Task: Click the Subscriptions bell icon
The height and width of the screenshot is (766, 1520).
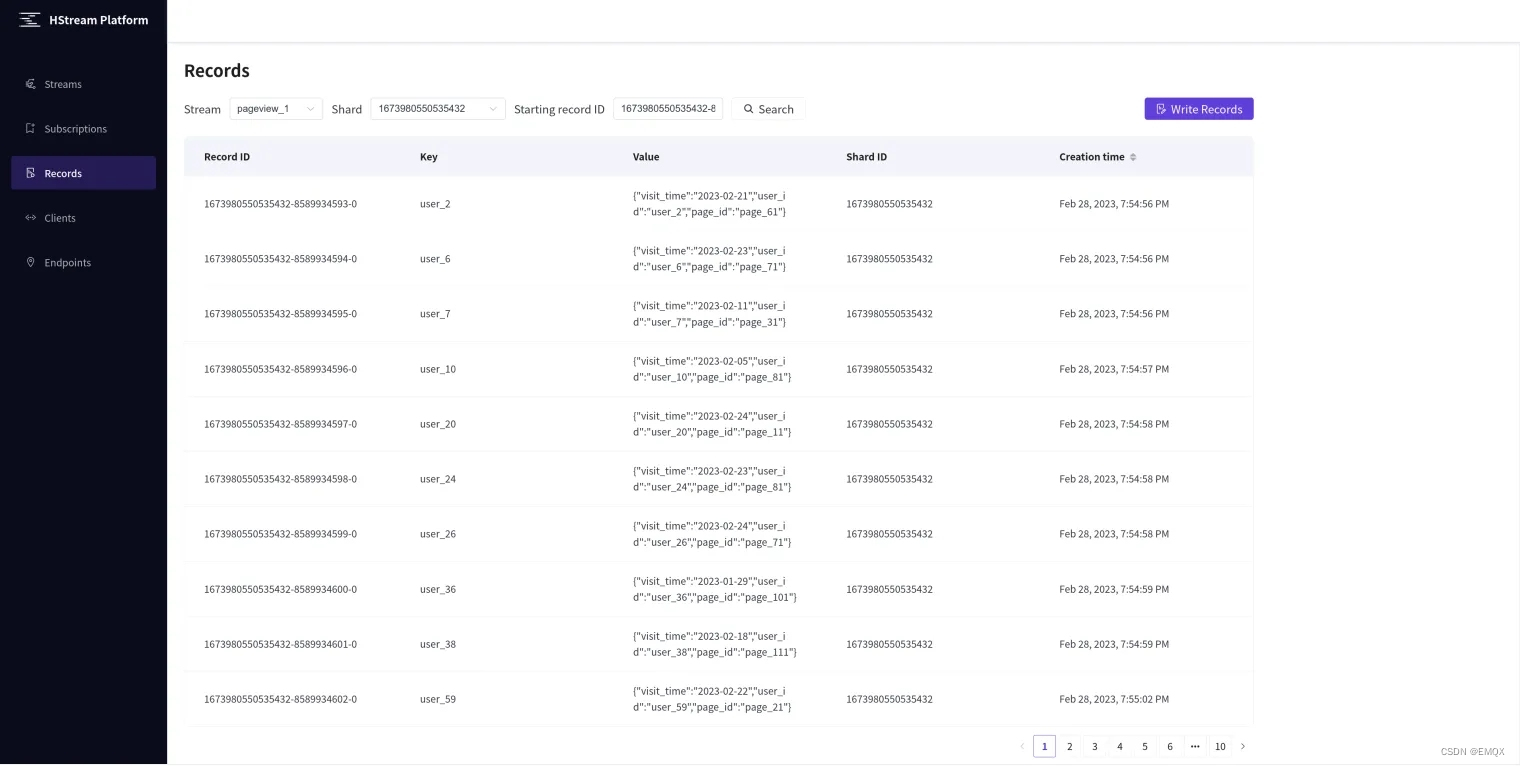Action: 31,128
